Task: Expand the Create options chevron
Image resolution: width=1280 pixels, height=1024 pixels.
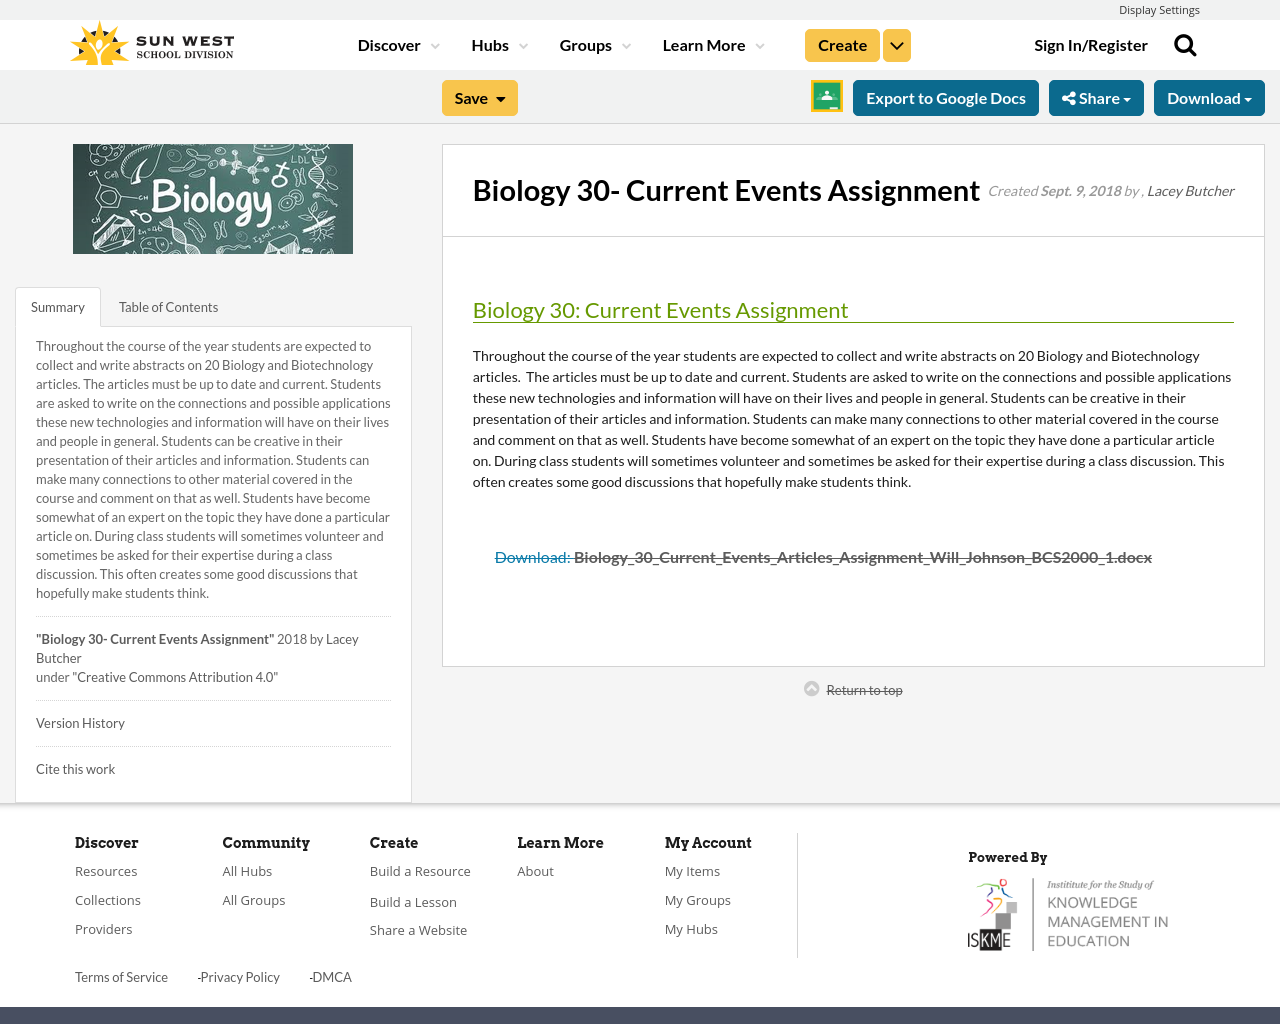Action: pos(896,43)
